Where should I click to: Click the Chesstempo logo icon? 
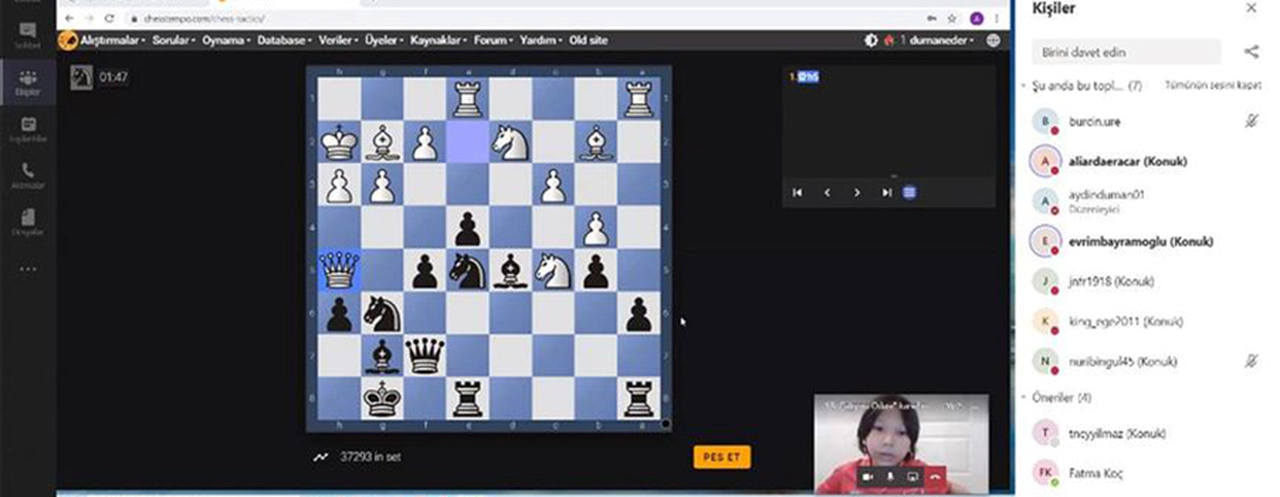(x=67, y=40)
